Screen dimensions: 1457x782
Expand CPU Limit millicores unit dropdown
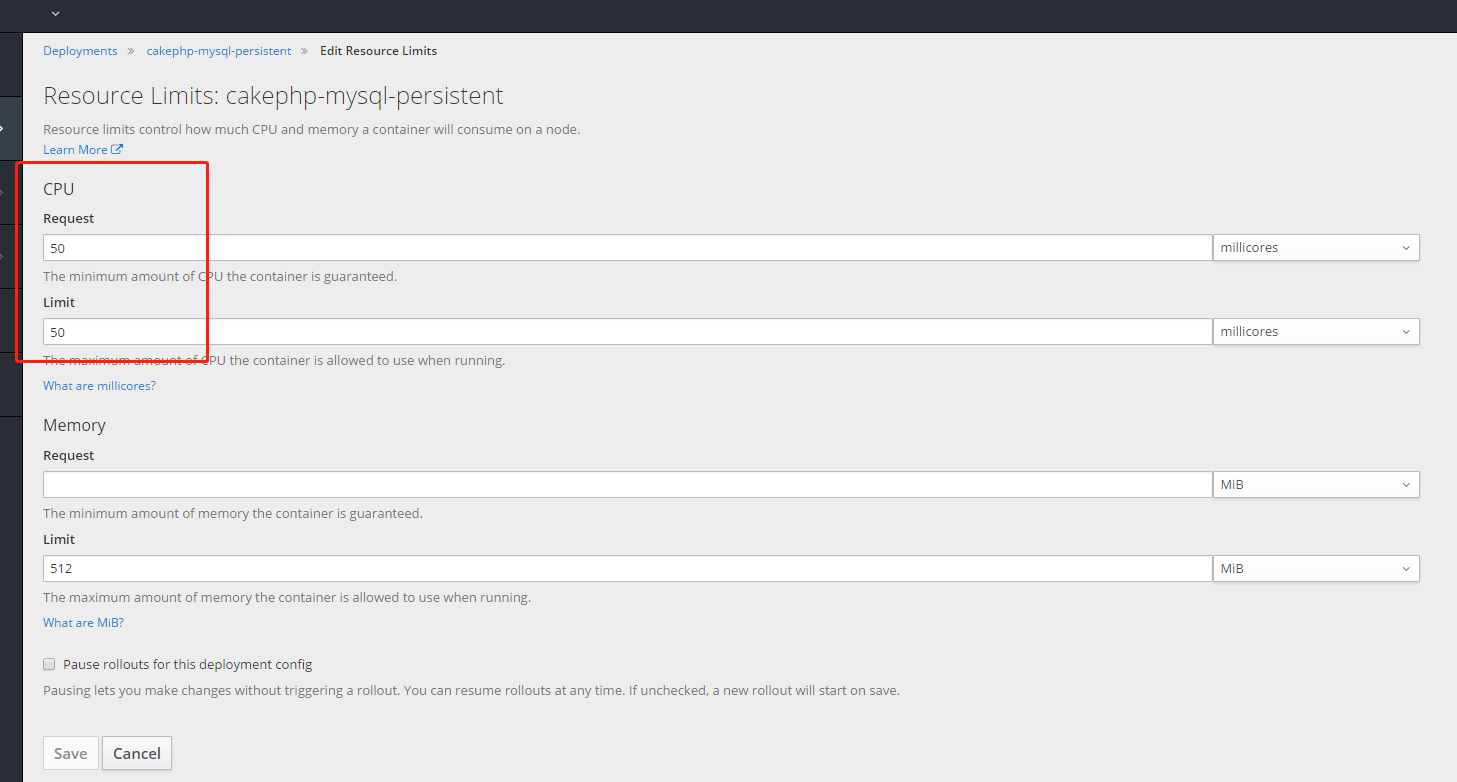pos(1315,332)
